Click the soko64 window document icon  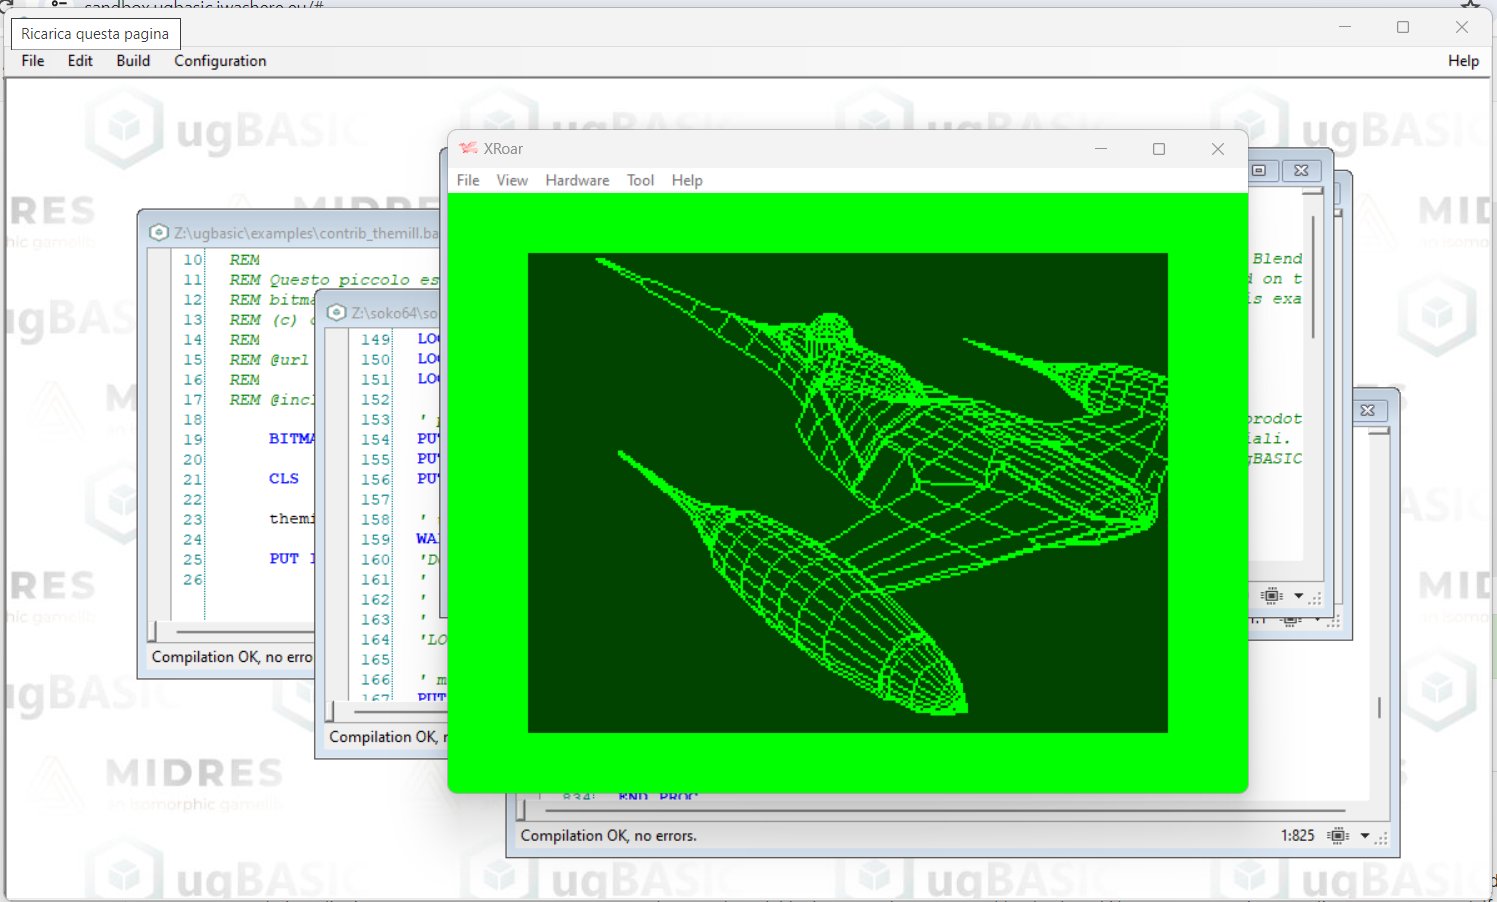pos(337,312)
